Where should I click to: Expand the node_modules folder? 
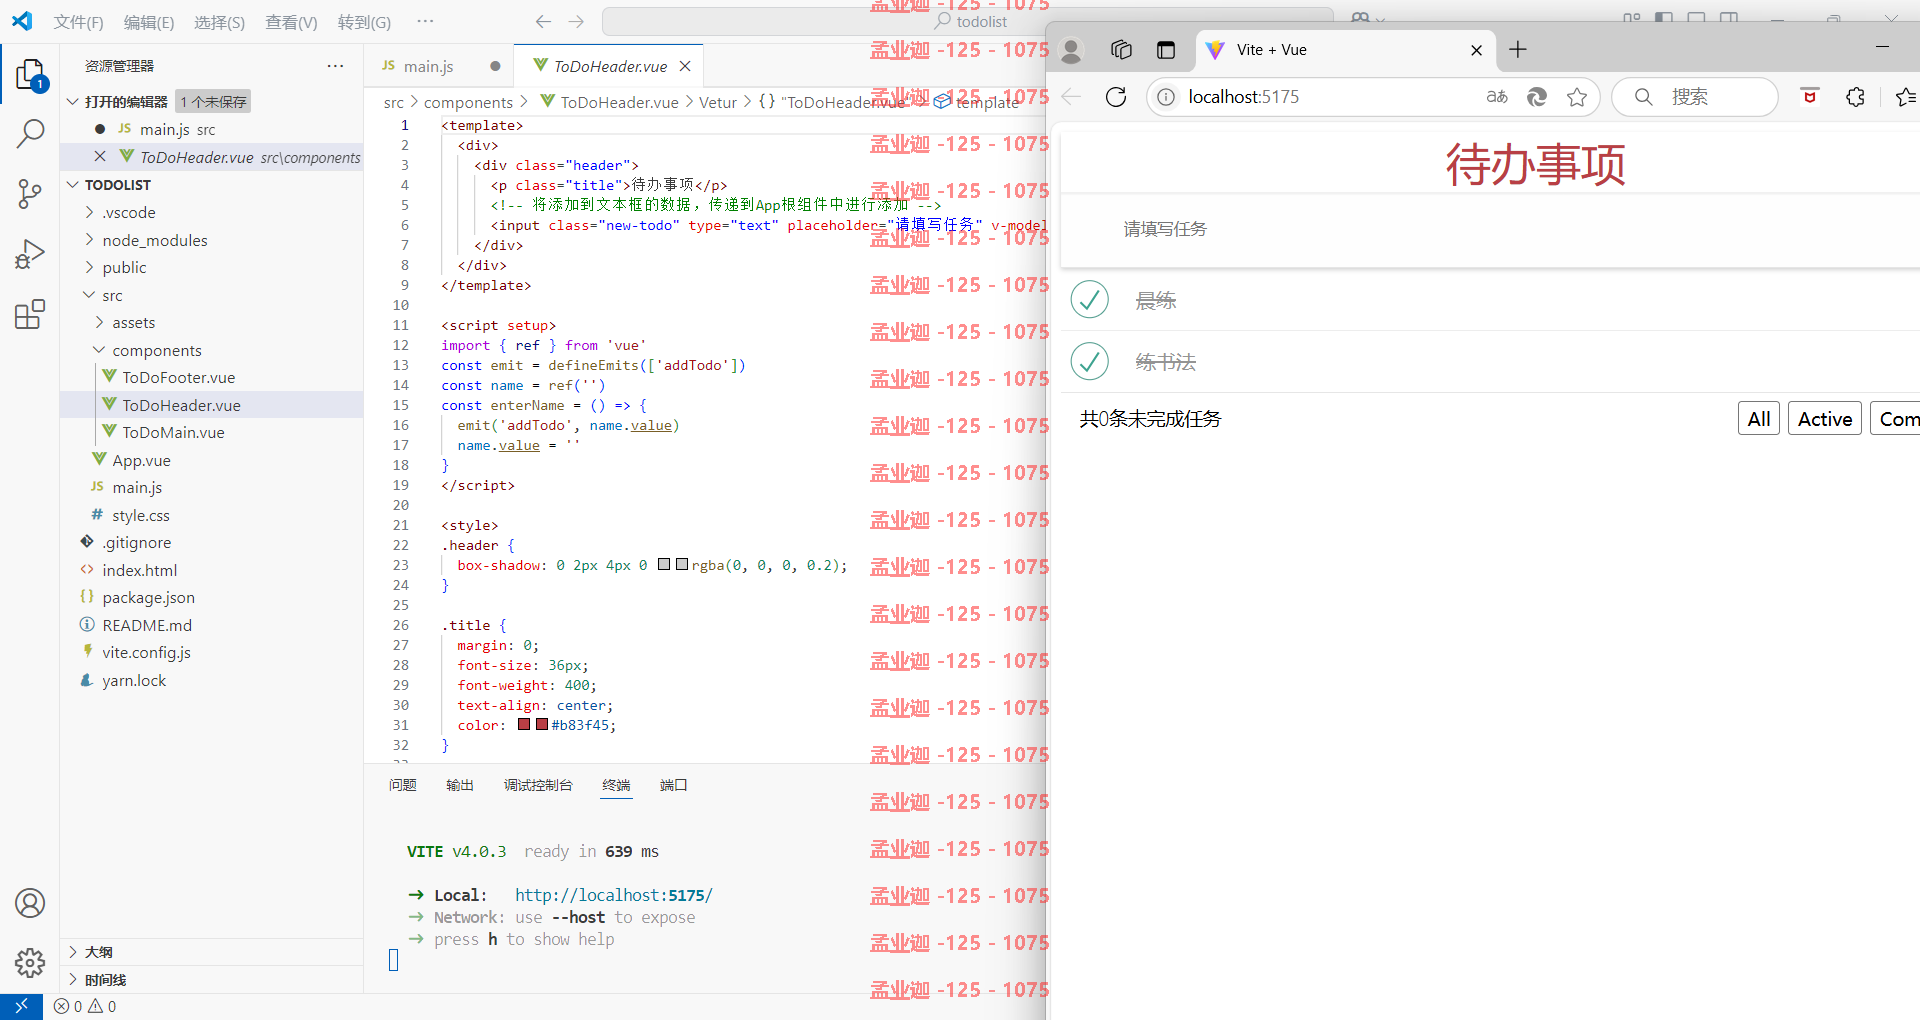click(x=89, y=240)
